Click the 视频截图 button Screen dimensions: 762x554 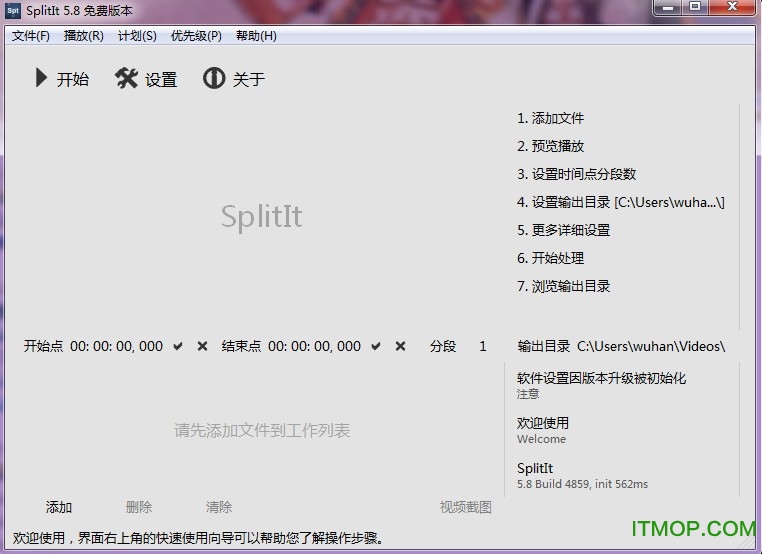point(466,507)
